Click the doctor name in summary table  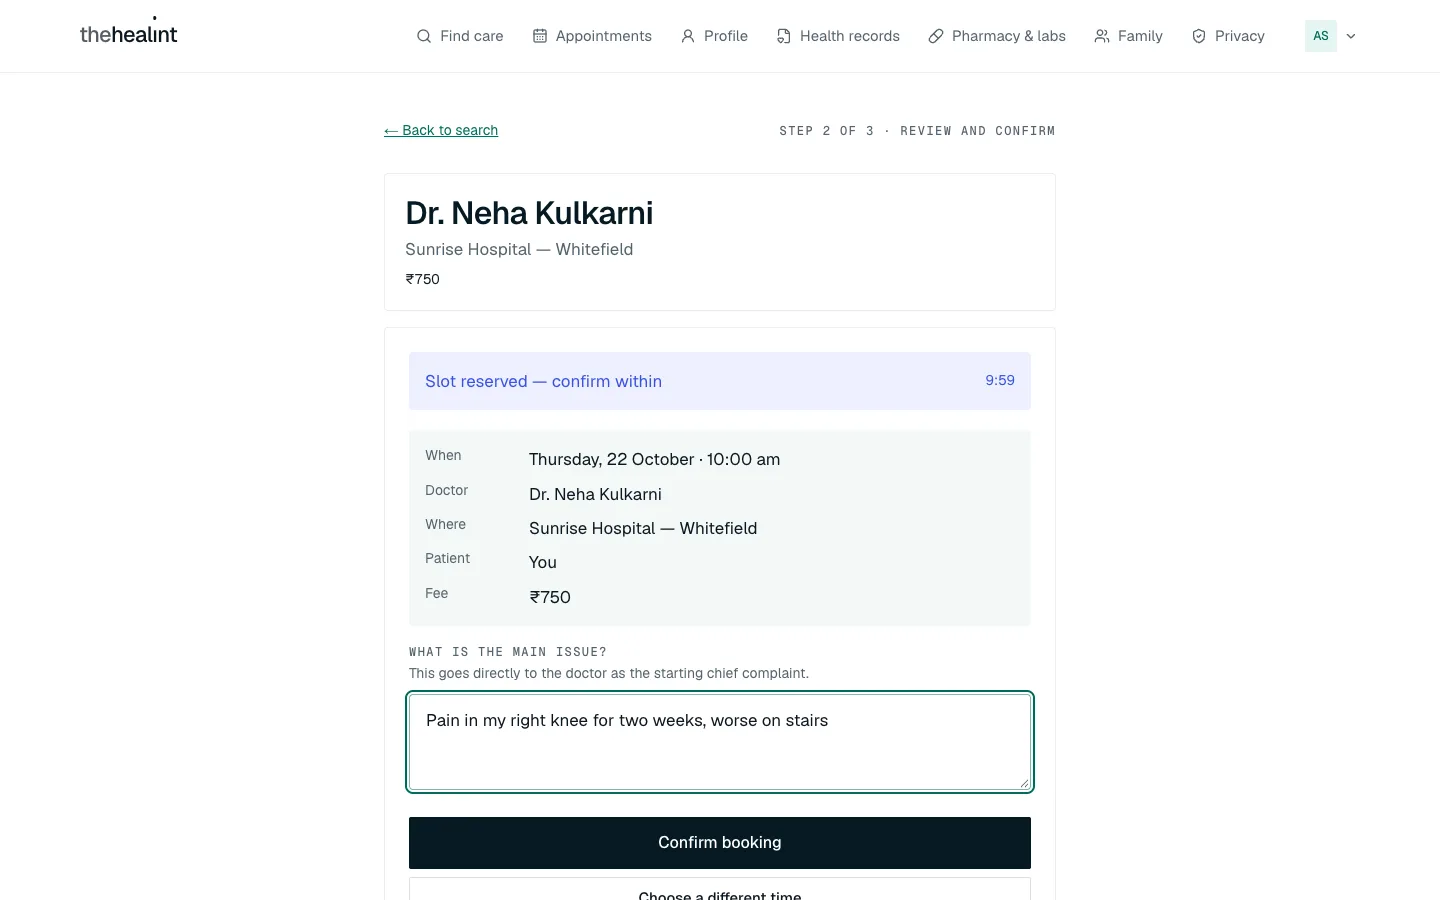[595, 494]
